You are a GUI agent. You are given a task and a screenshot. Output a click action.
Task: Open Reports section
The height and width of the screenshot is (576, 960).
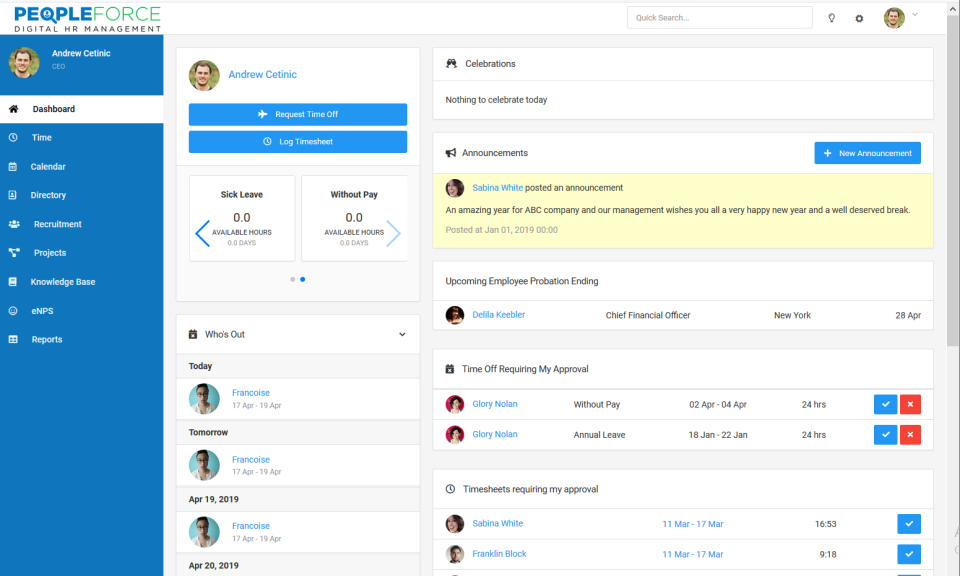pyautogui.click(x=81, y=340)
